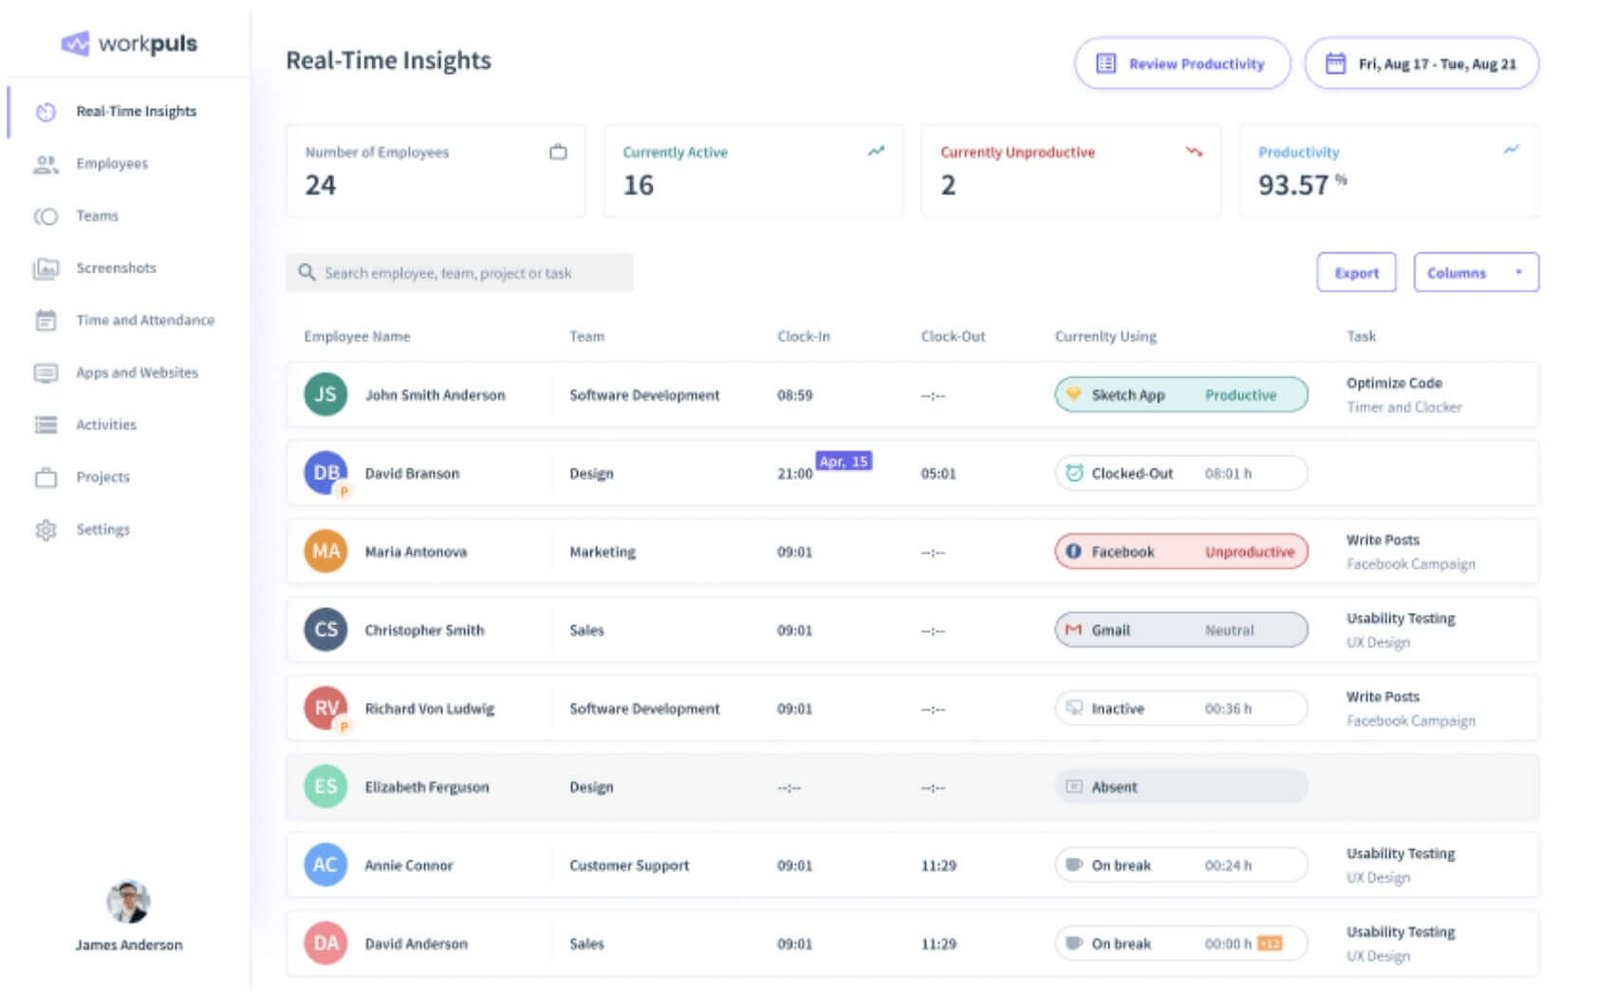Image resolution: width=1600 pixels, height=996 pixels.
Task: Click the Sketch App diamond icon
Action: click(1073, 394)
